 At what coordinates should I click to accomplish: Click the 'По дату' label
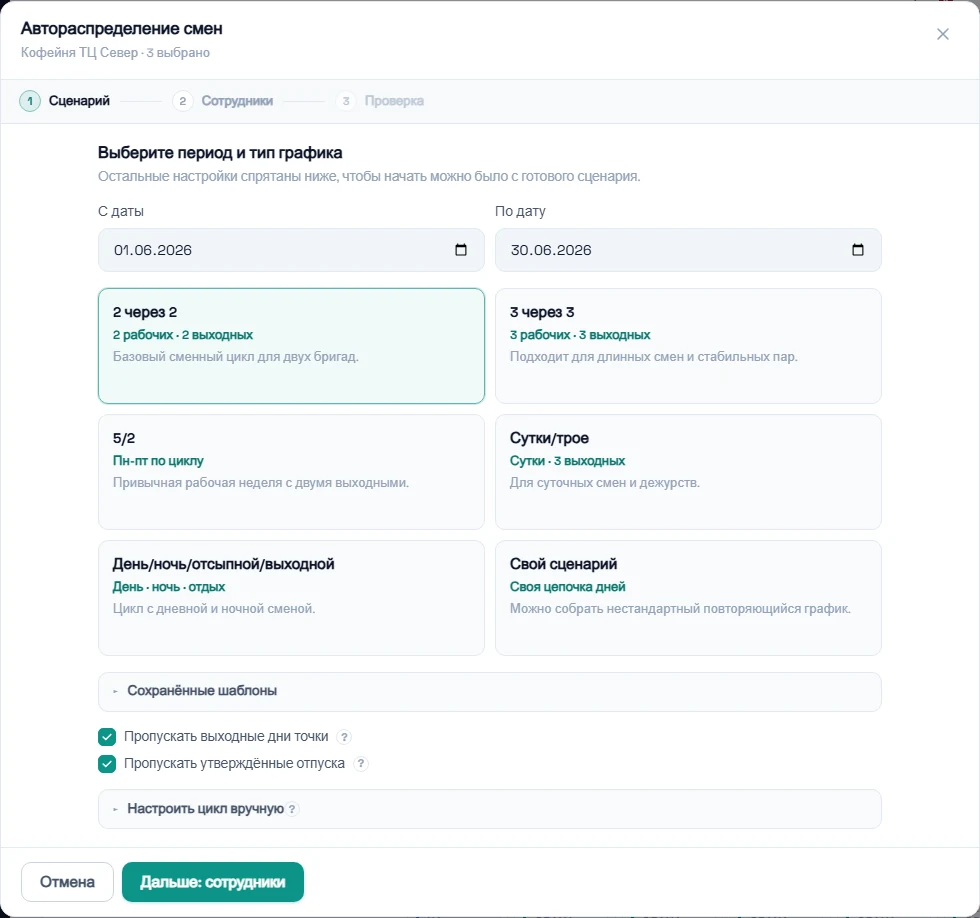pos(520,211)
